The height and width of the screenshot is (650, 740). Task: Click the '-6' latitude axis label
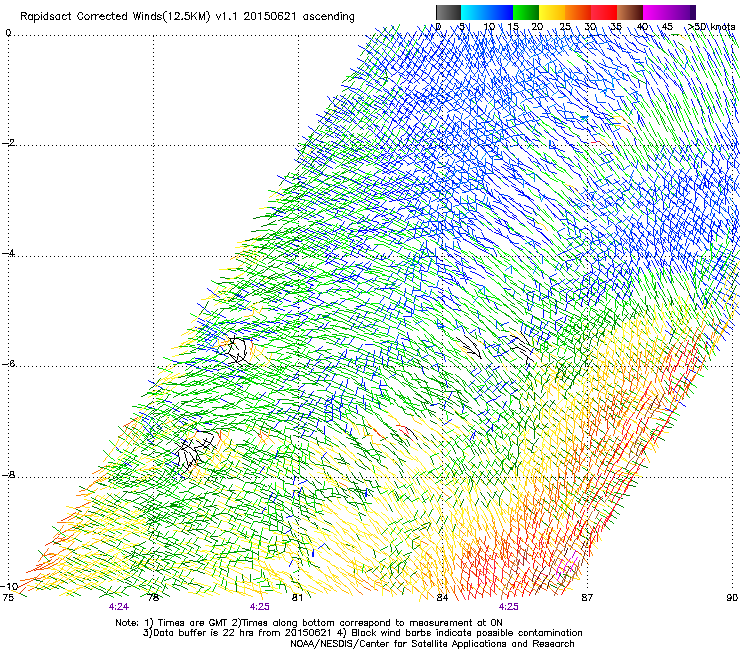(8, 363)
